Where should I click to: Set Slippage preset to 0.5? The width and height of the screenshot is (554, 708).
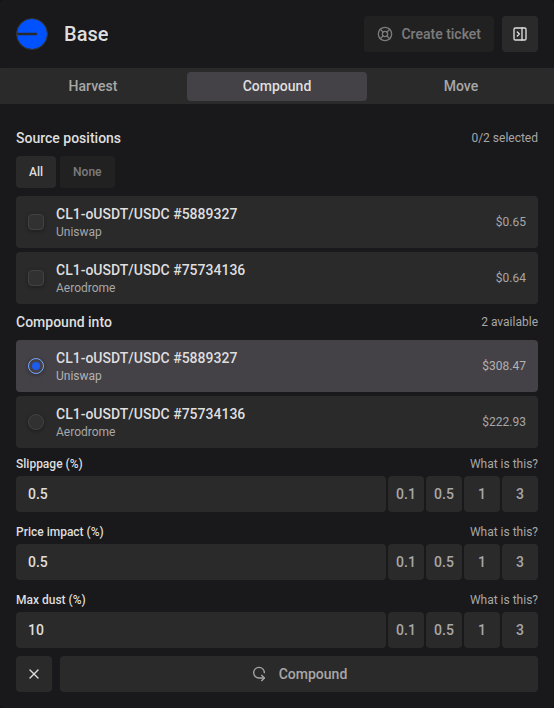pos(444,494)
